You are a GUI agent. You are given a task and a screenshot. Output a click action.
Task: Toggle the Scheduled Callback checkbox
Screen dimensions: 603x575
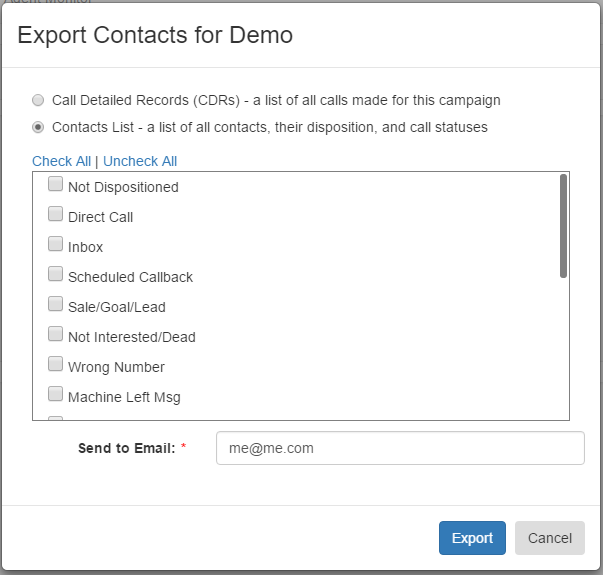(55, 273)
